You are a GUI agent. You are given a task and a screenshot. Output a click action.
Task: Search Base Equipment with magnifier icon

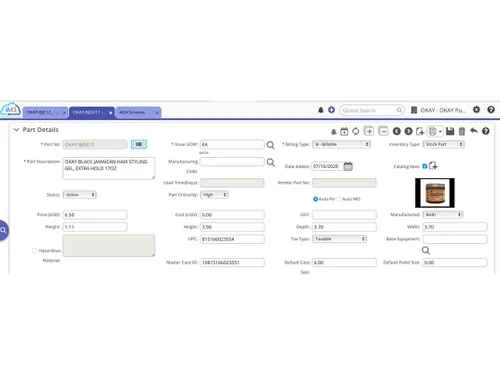[x=426, y=250]
